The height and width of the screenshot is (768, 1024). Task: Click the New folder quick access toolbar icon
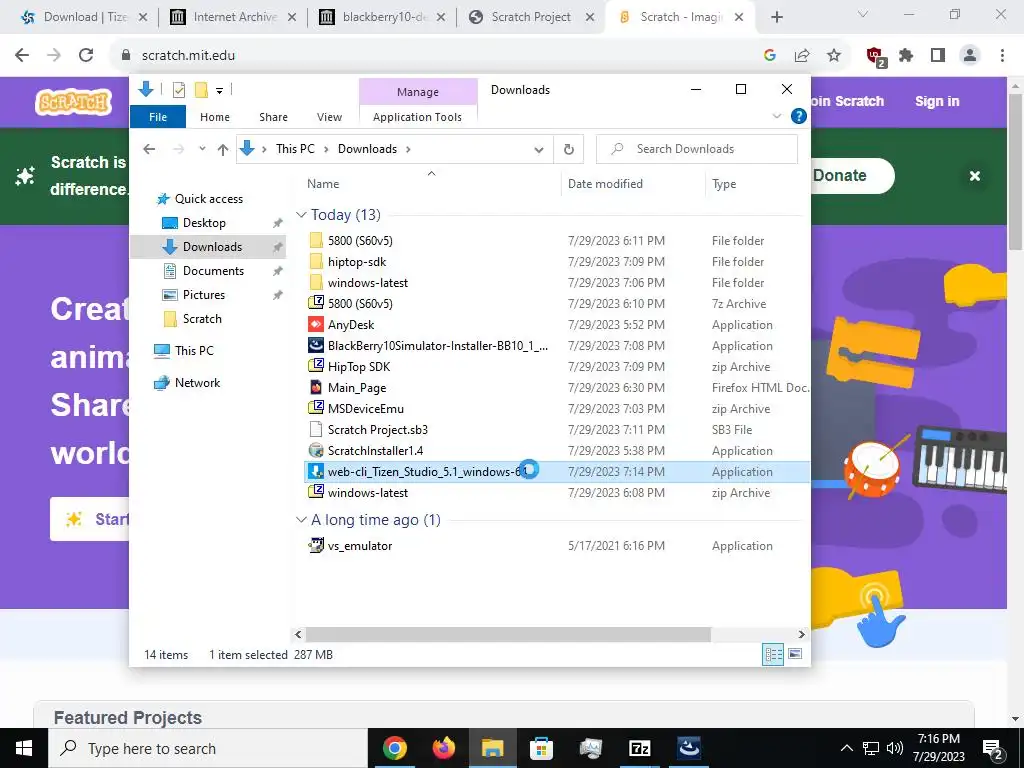point(201,90)
